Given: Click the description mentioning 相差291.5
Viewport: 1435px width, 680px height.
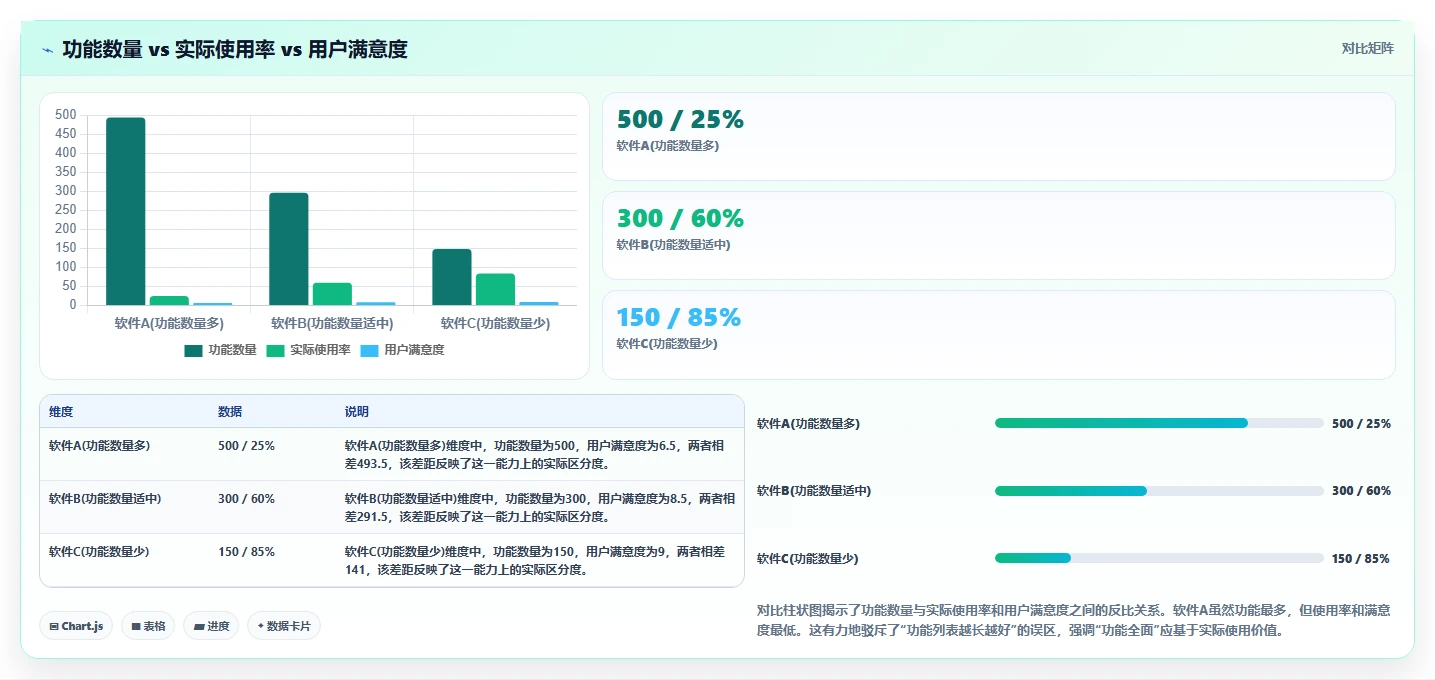Looking at the screenshot, I should coord(540,508).
